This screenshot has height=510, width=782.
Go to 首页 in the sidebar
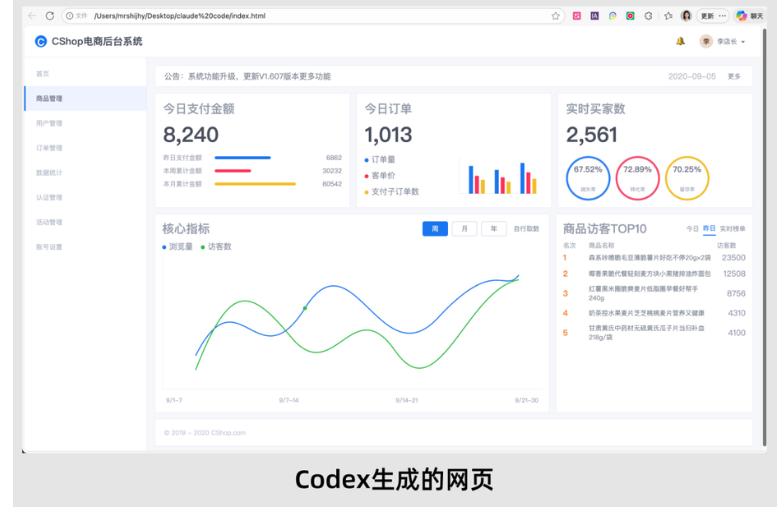pyautogui.click(x=42, y=74)
